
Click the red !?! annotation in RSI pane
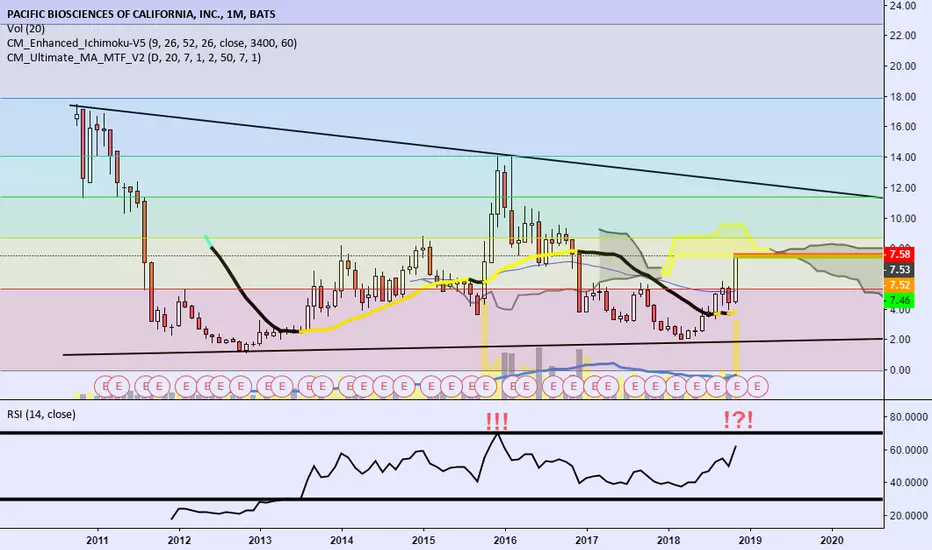[x=738, y=420]
